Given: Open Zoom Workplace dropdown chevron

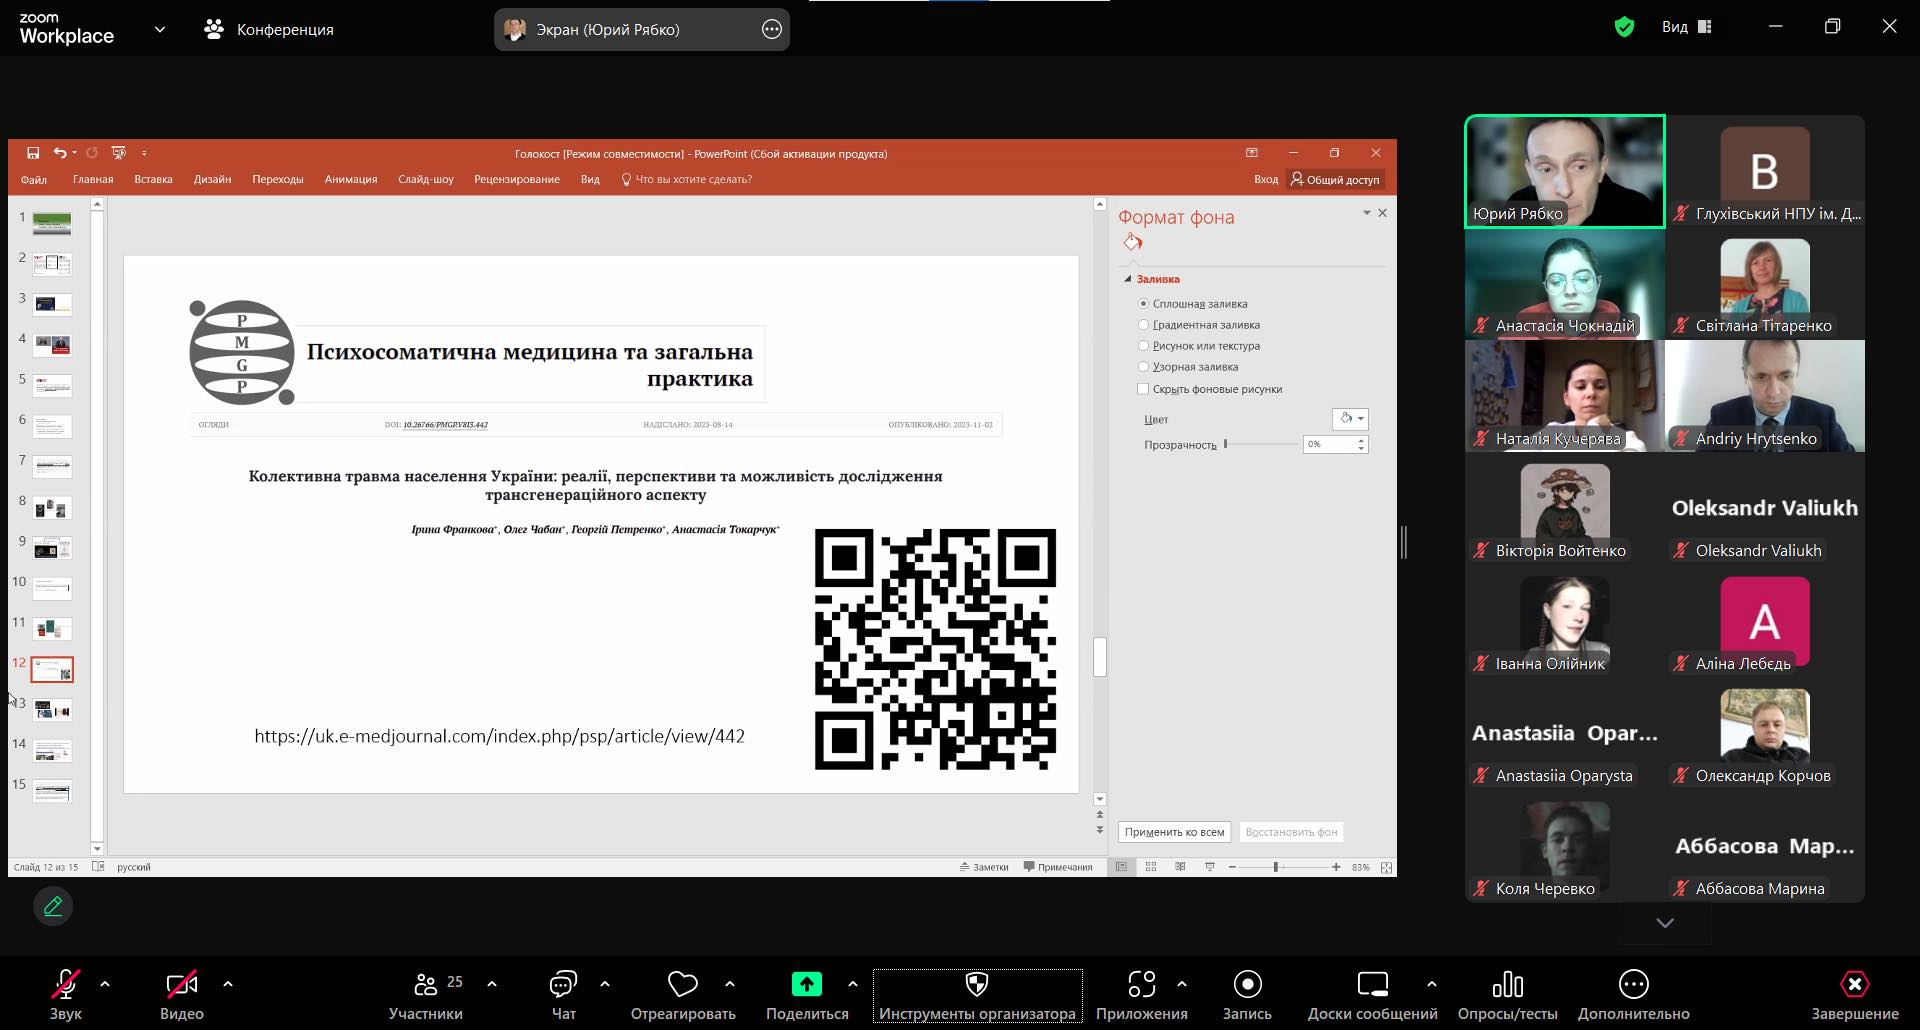Looking at the screenshot, I should point(160,30).
